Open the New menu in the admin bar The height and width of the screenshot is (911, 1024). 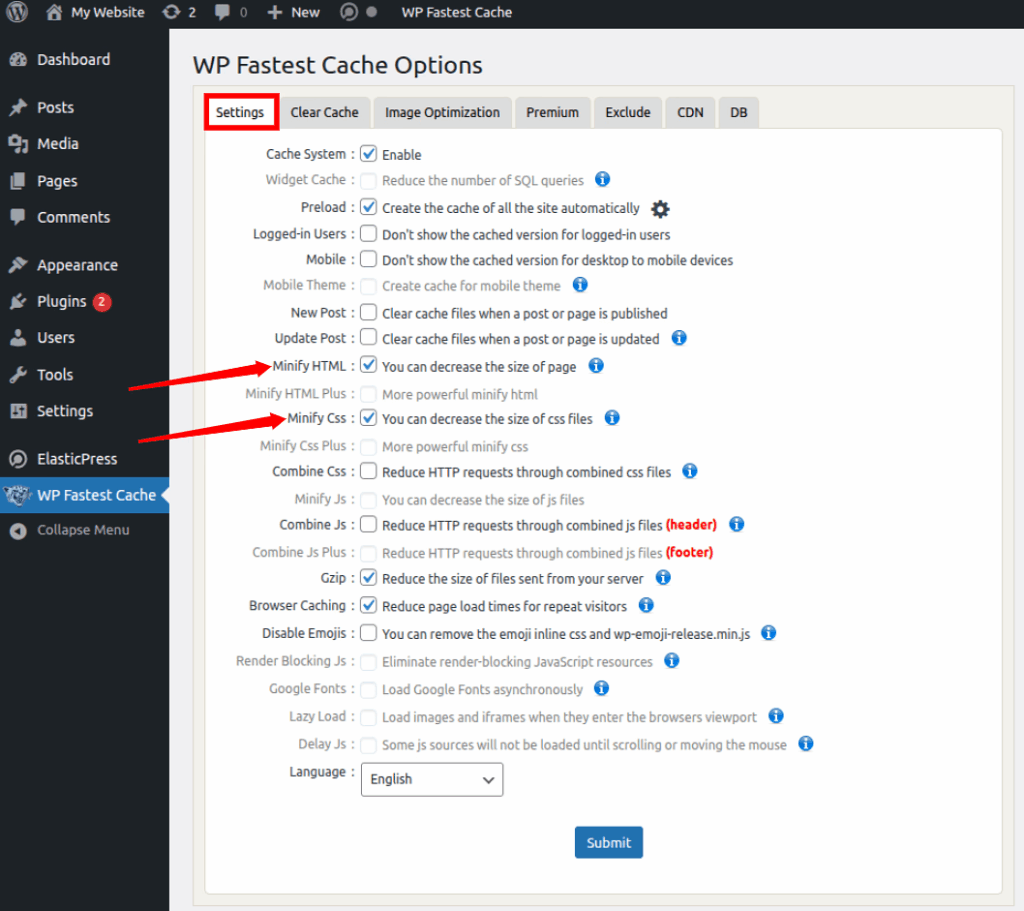(293, 12)
